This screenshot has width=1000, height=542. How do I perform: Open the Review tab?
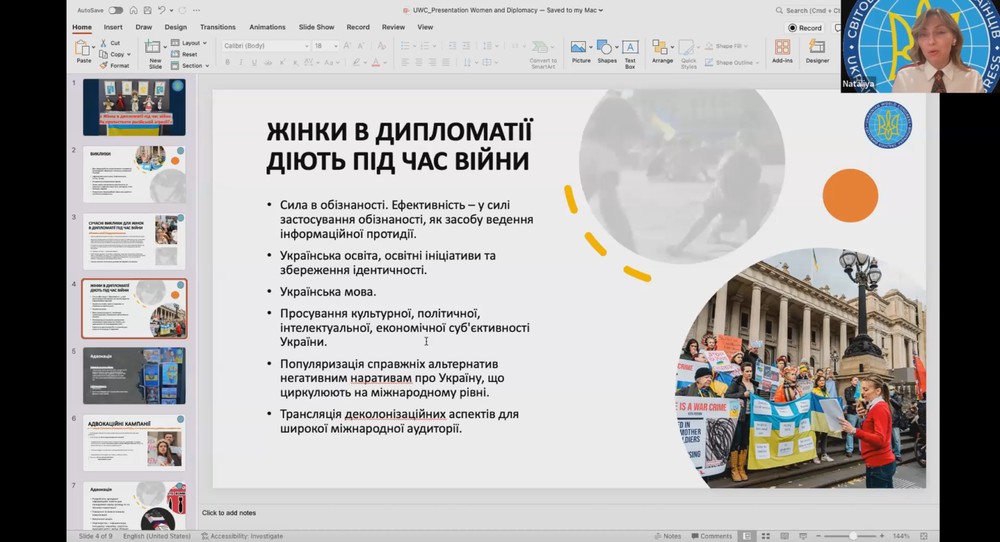[x=393, y=27]
